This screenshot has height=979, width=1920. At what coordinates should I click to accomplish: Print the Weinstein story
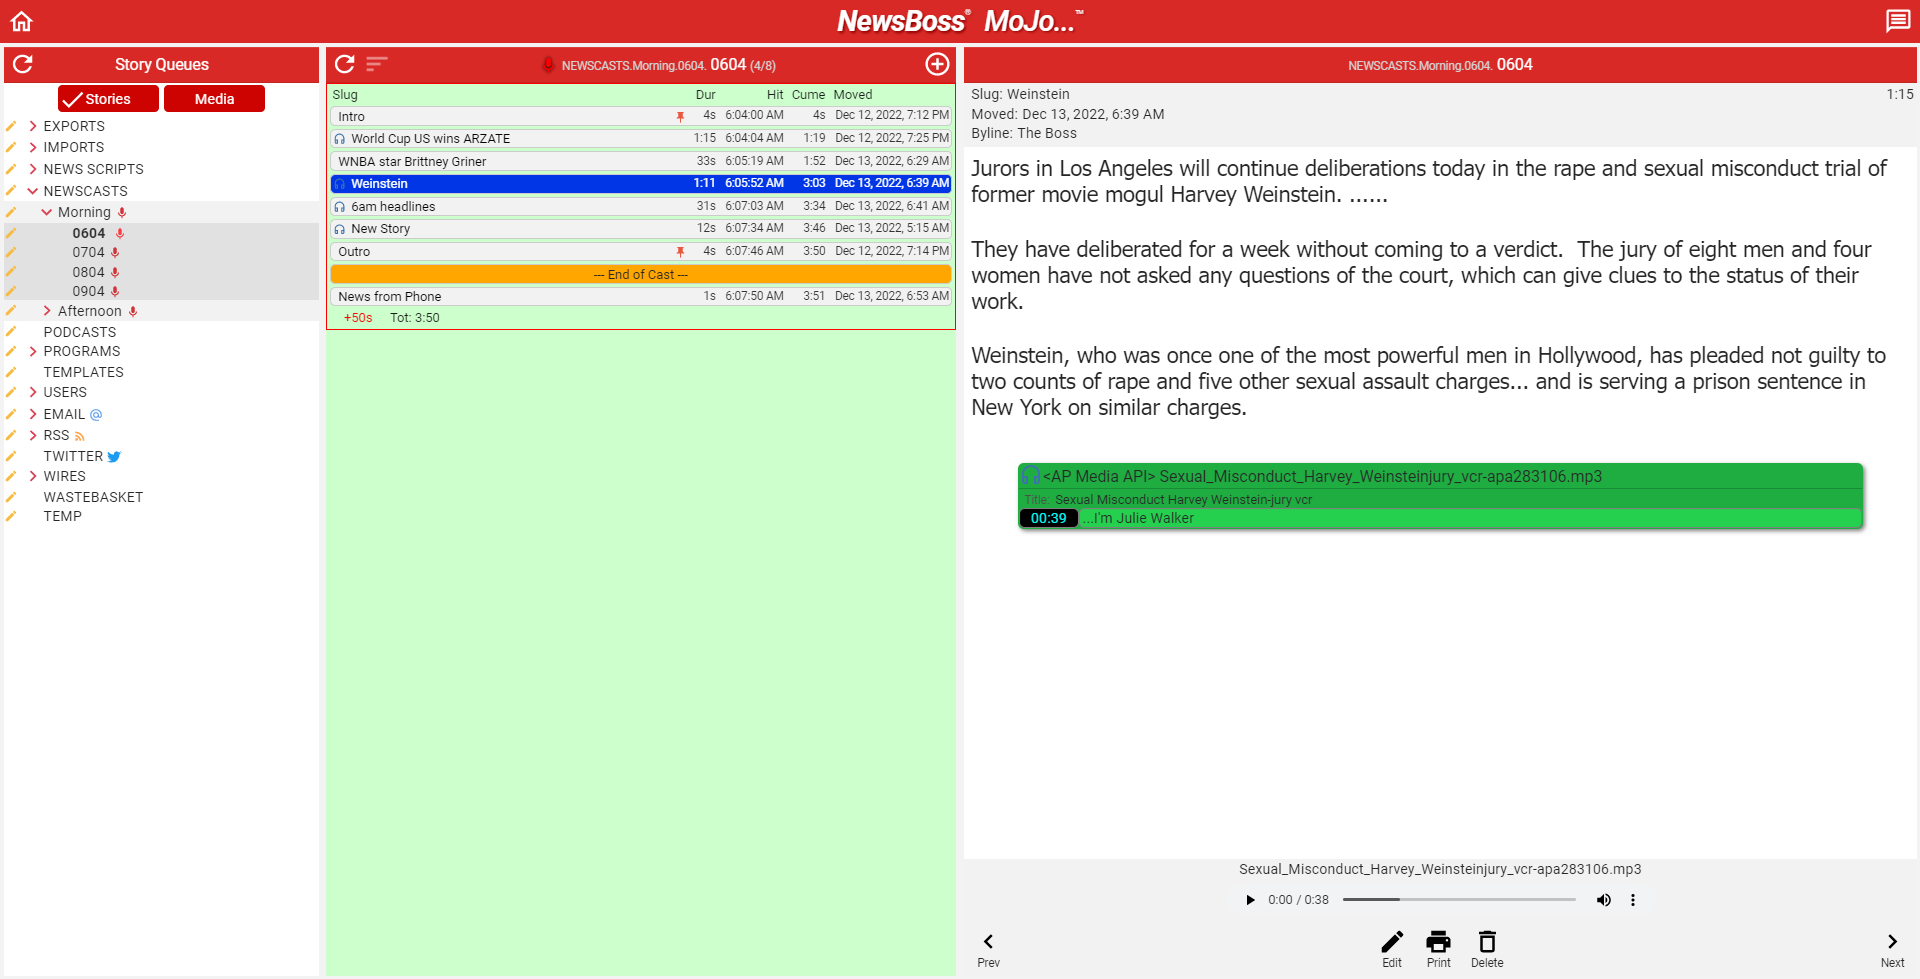click(x=1438, y=942)
